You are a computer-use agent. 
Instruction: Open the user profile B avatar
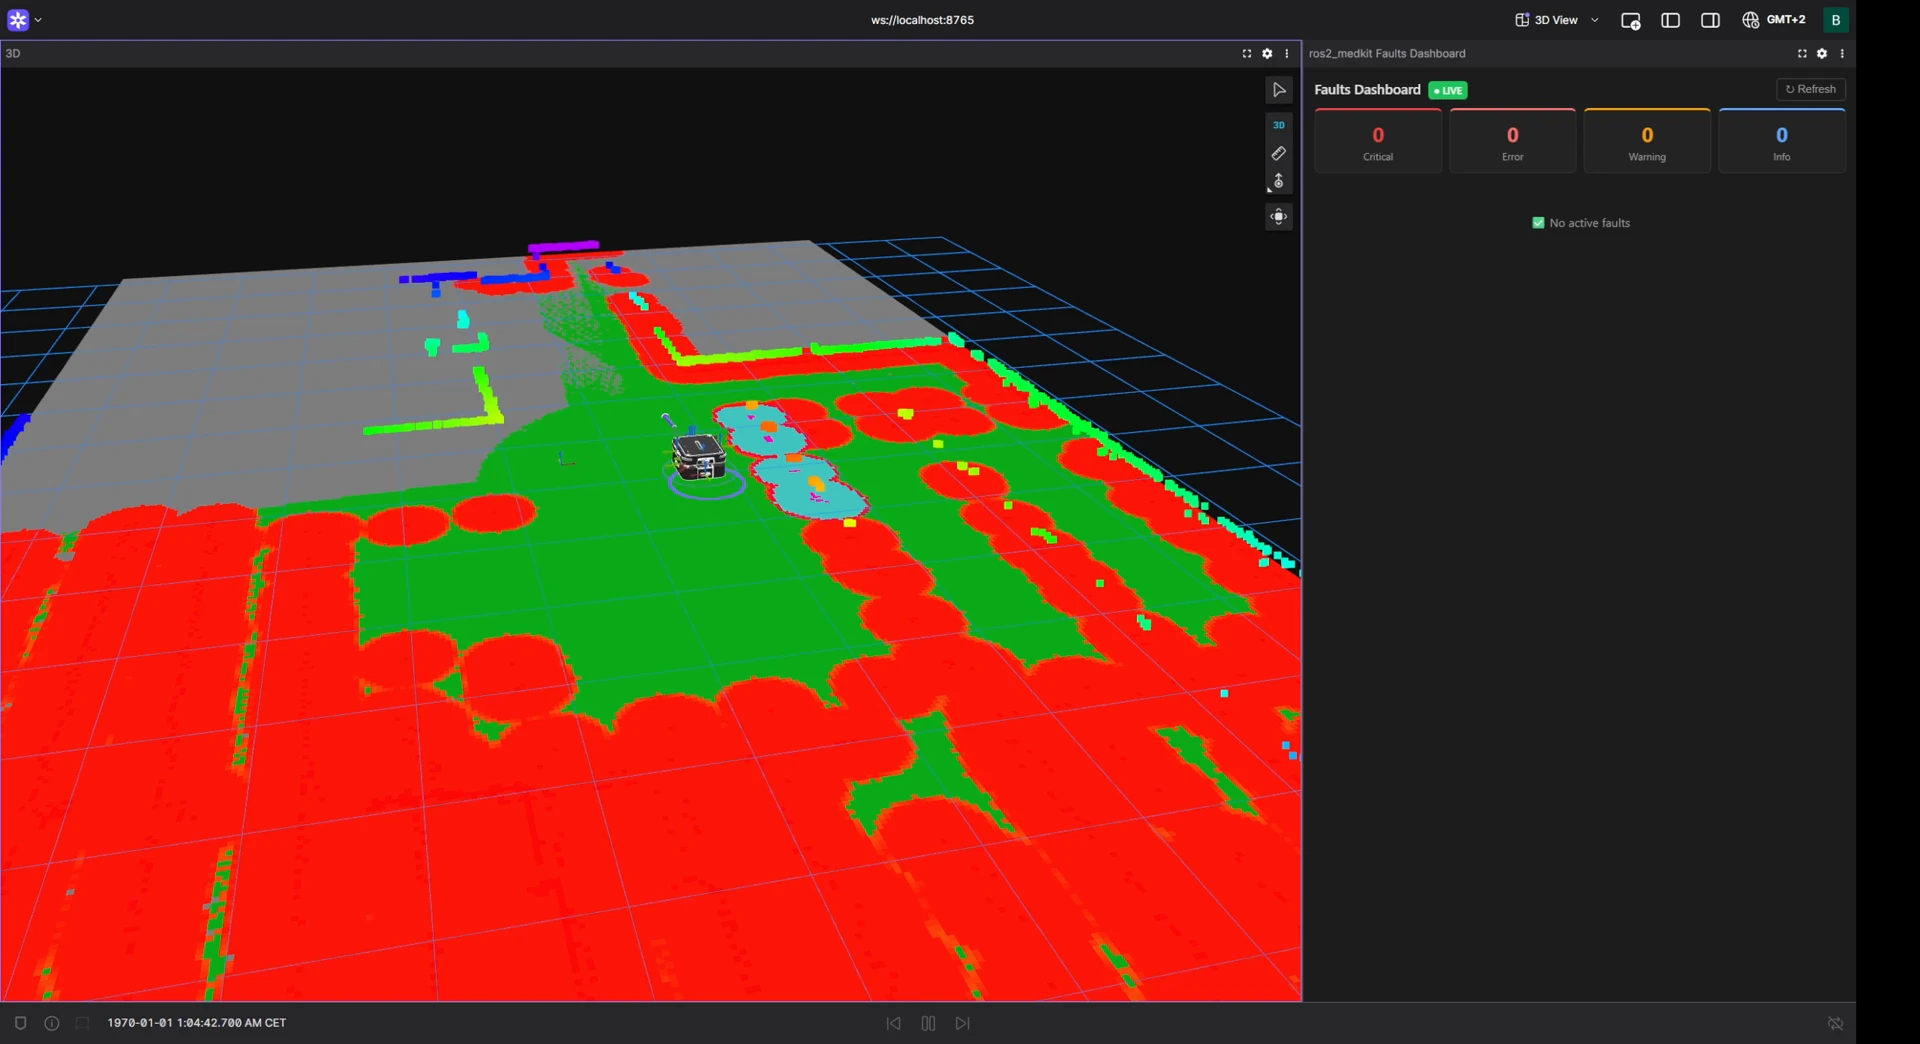[1836, 20]
